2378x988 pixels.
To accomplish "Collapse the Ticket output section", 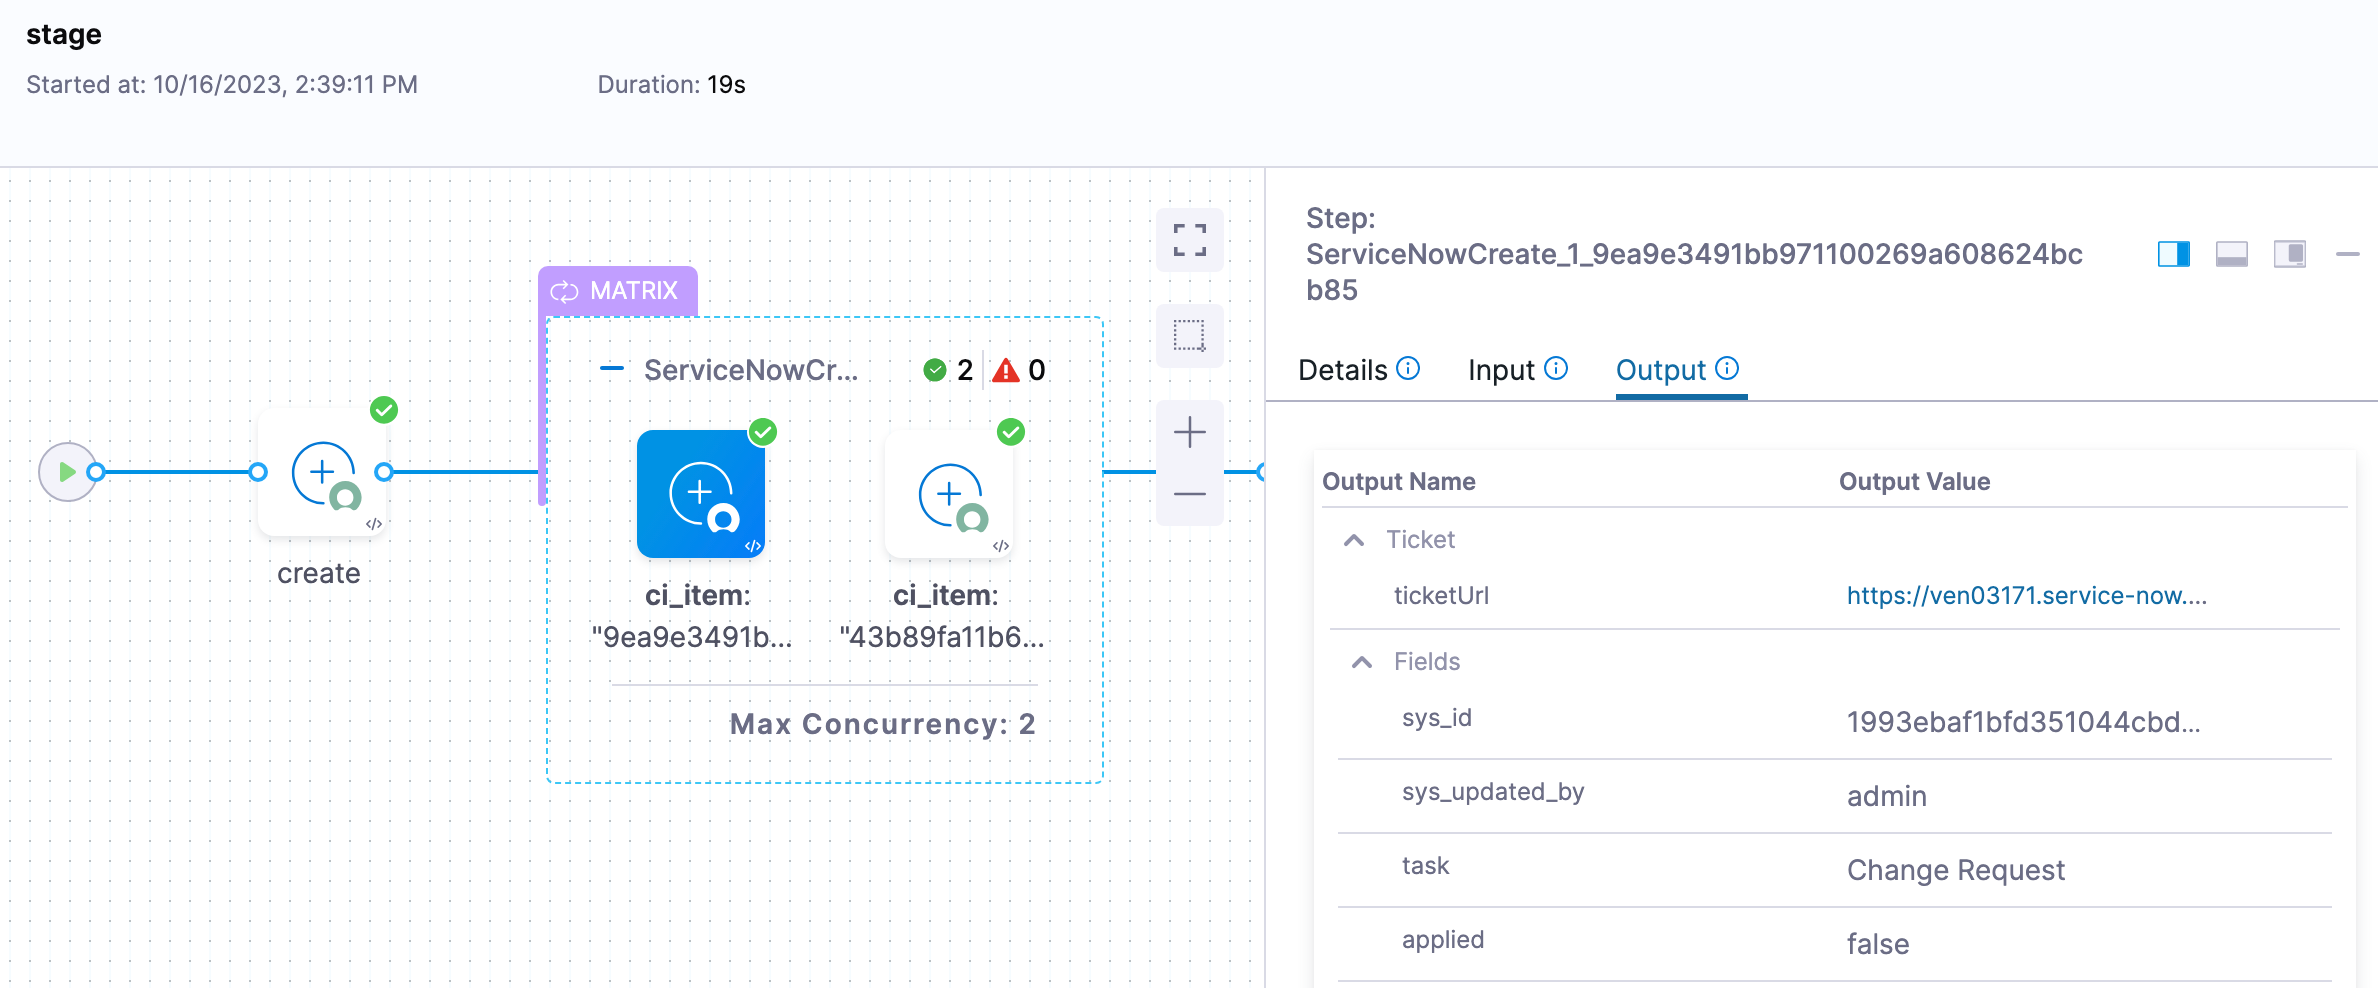I will tap(1354, 540).
